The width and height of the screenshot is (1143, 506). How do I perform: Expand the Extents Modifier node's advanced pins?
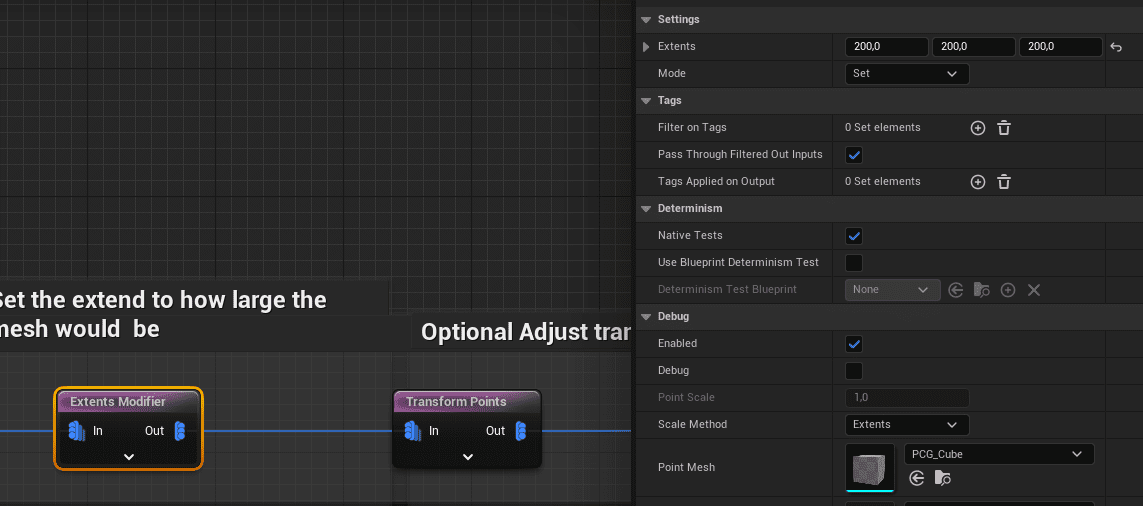pyautogui.click(x=129, y=457)
